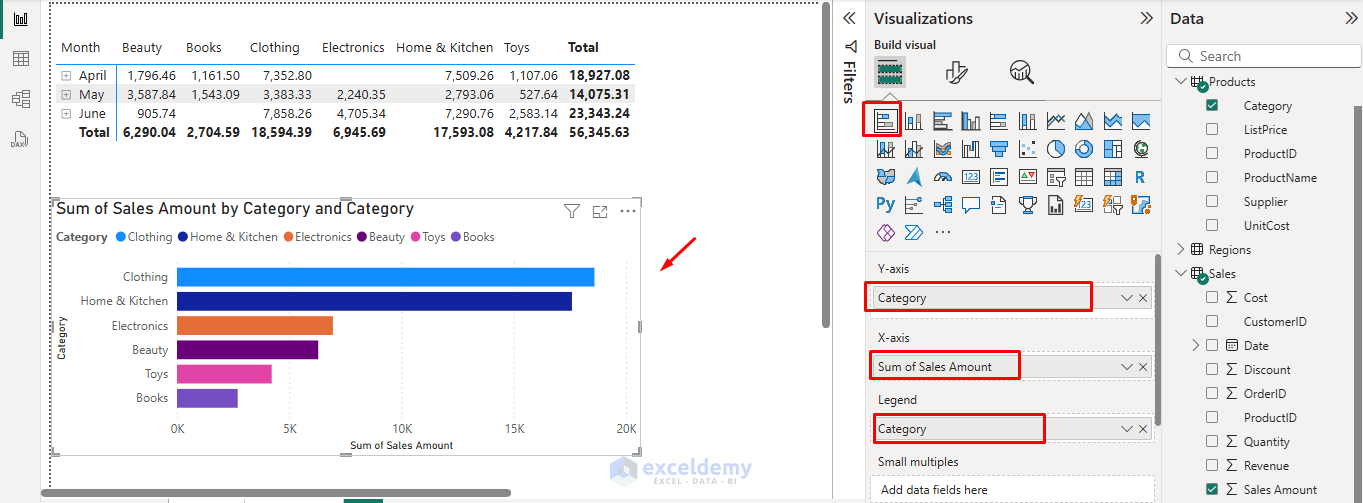The image size is (1363, 503).
Task: Open Sum of Sales Amount dropdown arrow
Action: click(x=1127, y=367)
